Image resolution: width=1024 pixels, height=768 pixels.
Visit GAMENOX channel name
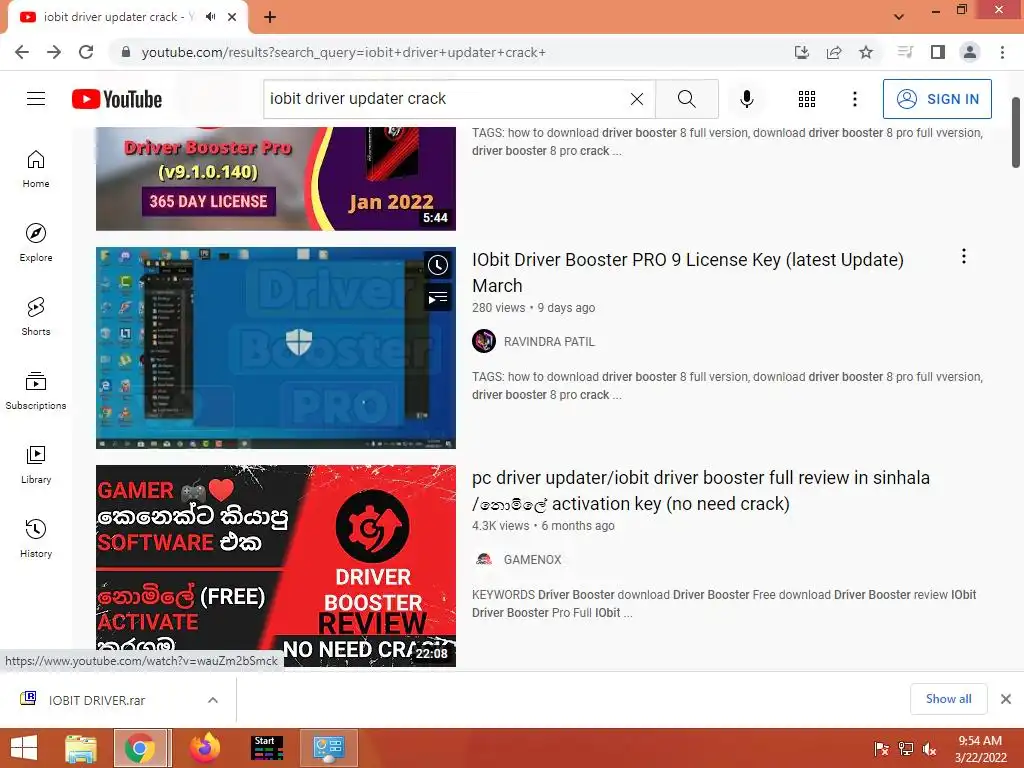pyautogui.click(x=532, y=560)
